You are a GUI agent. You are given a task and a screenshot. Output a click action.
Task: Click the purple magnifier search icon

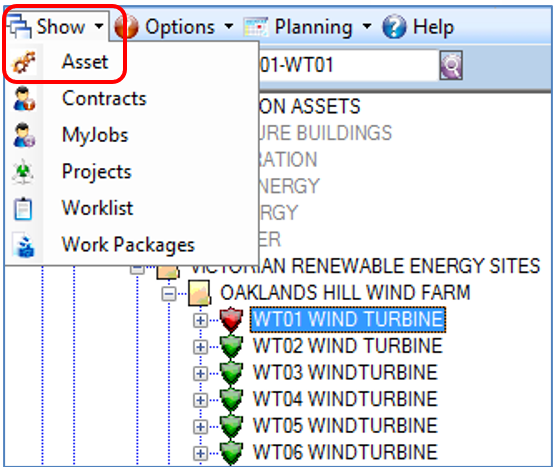[451, 65]
